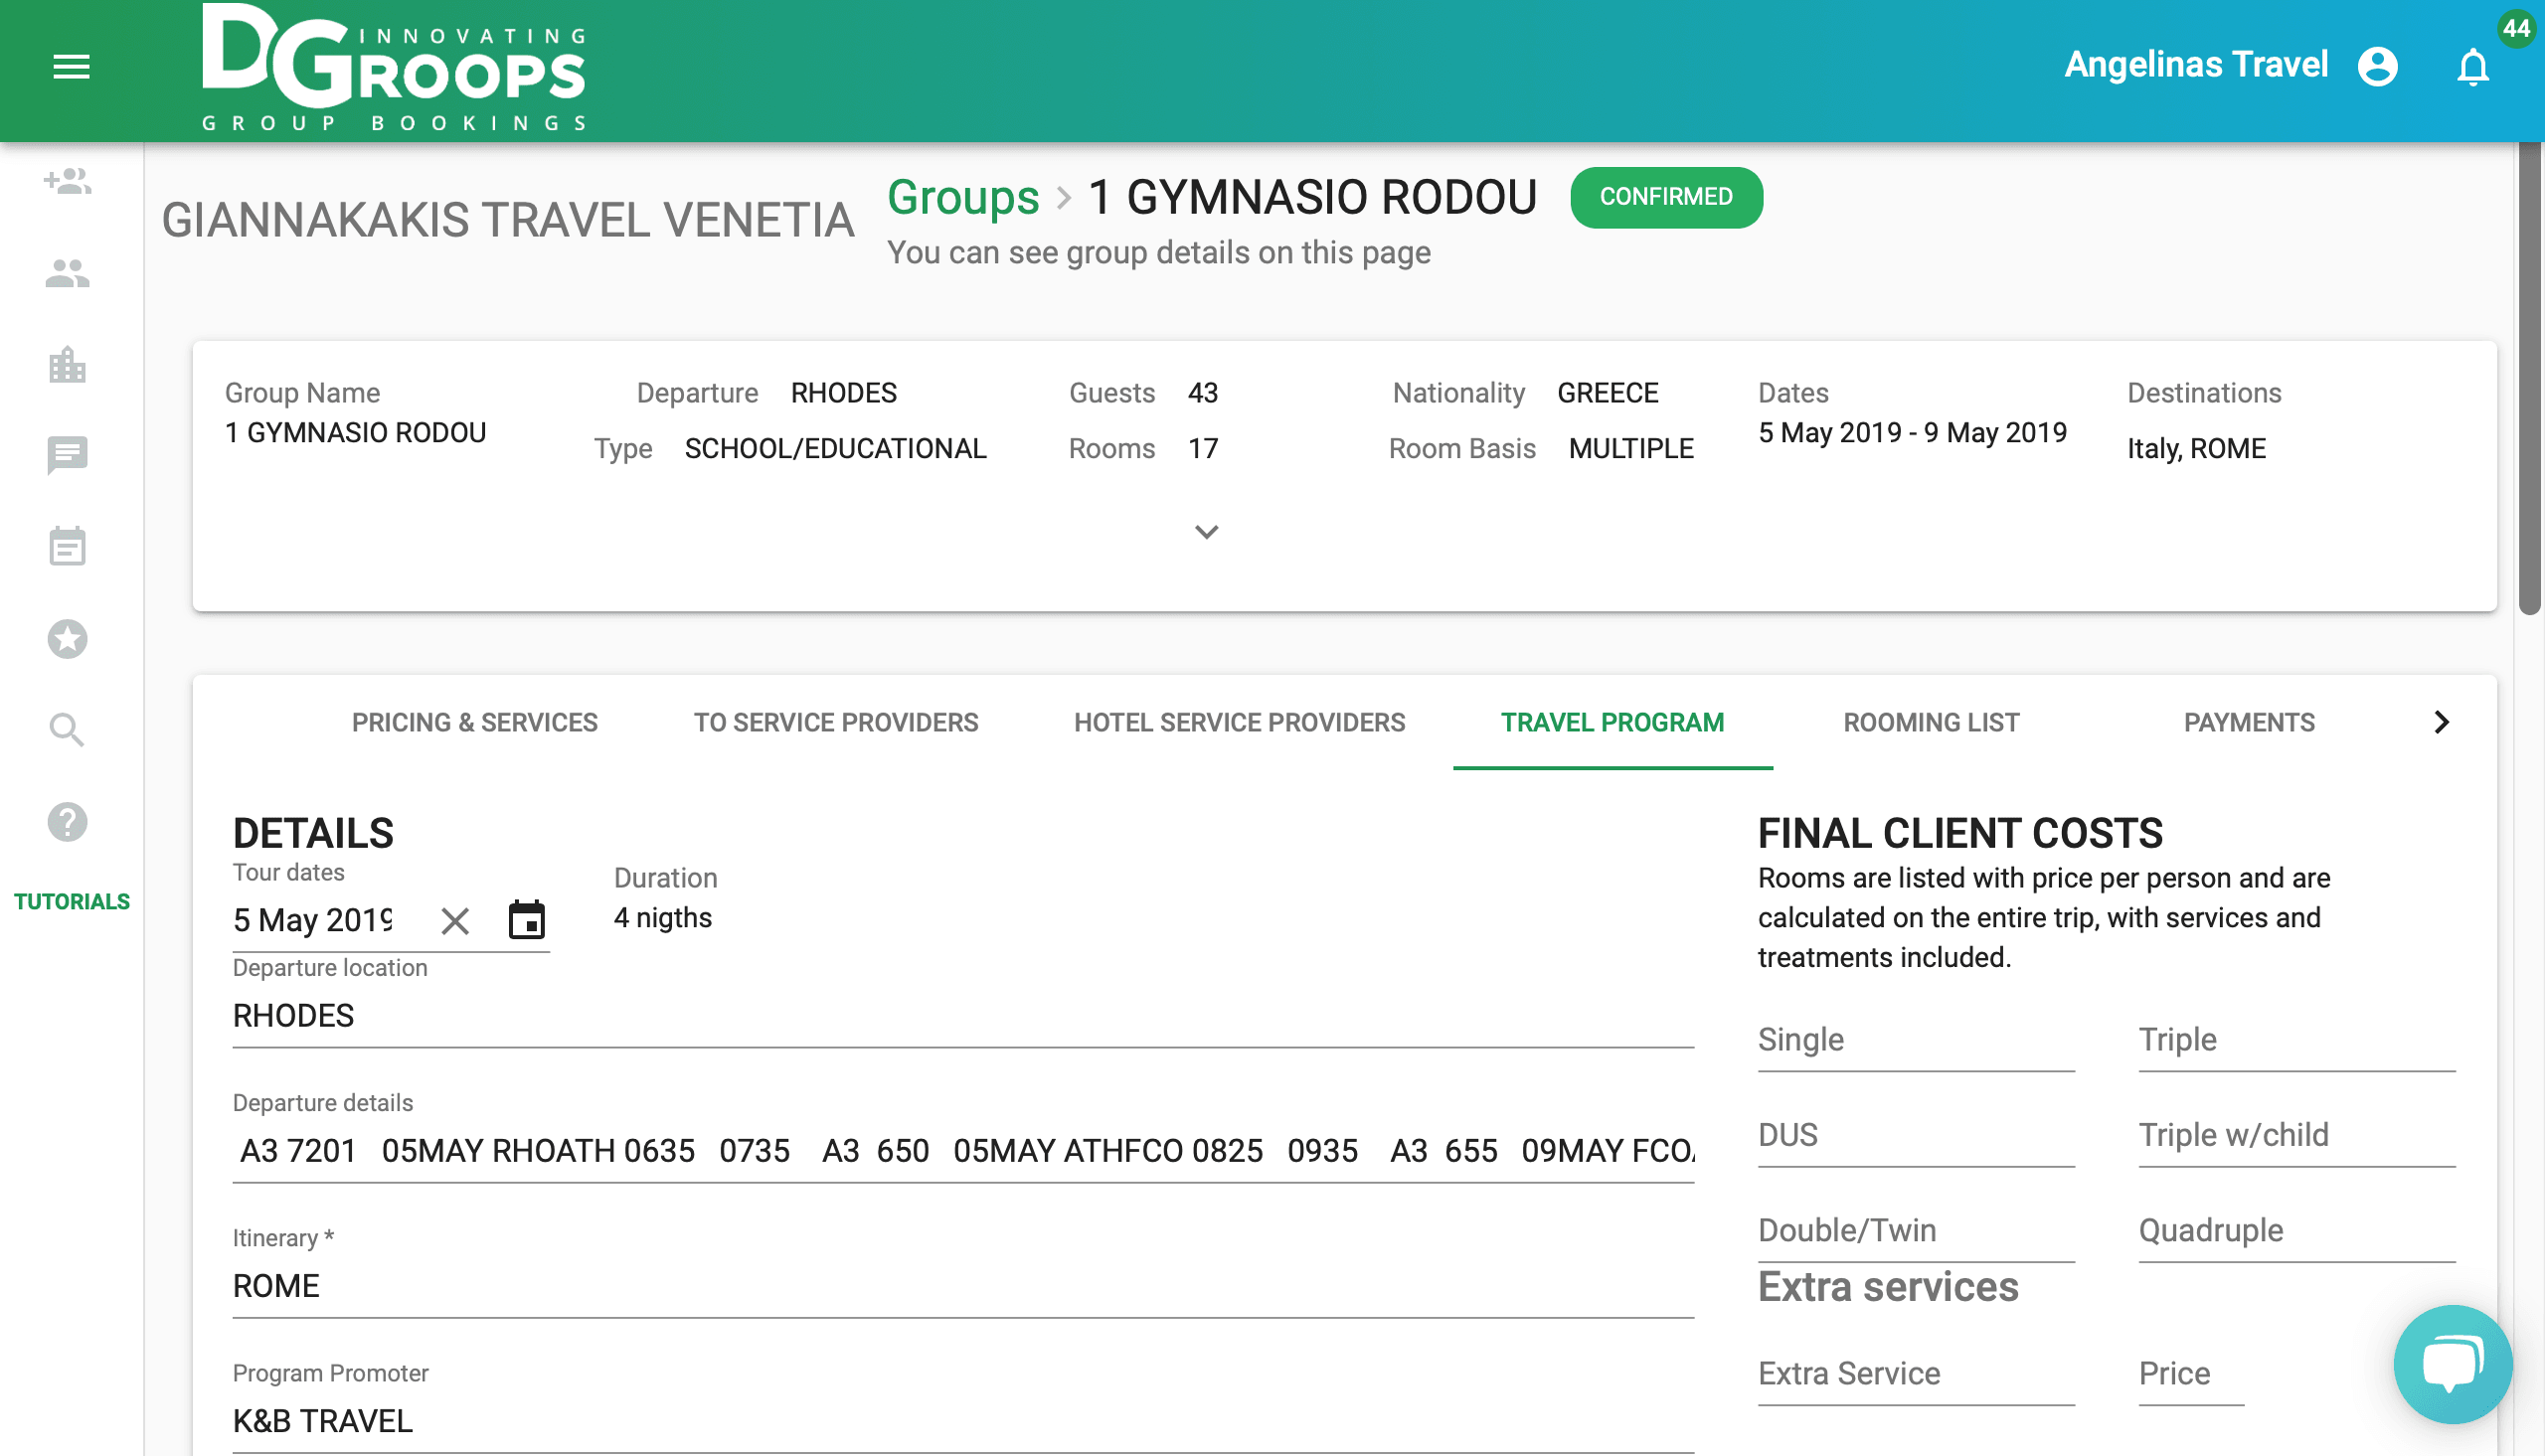Image resolution: width=2545 pixels, height=1456 pixels.
Task: Open the Angelinas Travel account avatar
Action: coord(2378,65)
